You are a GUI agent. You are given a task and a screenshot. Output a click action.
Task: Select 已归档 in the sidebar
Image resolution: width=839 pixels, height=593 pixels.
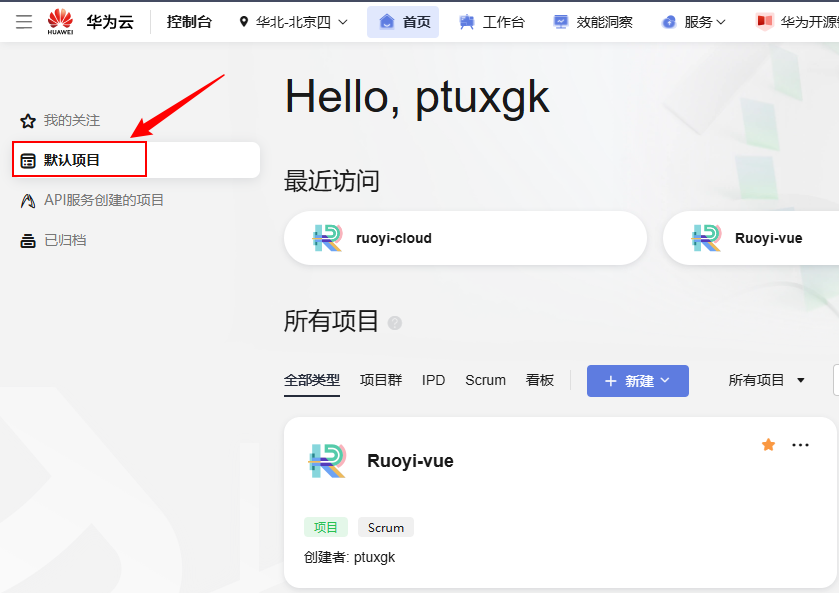point(65,240)
